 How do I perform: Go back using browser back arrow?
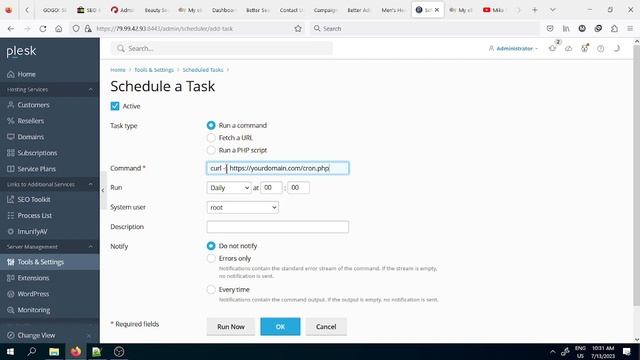point(11,29)
